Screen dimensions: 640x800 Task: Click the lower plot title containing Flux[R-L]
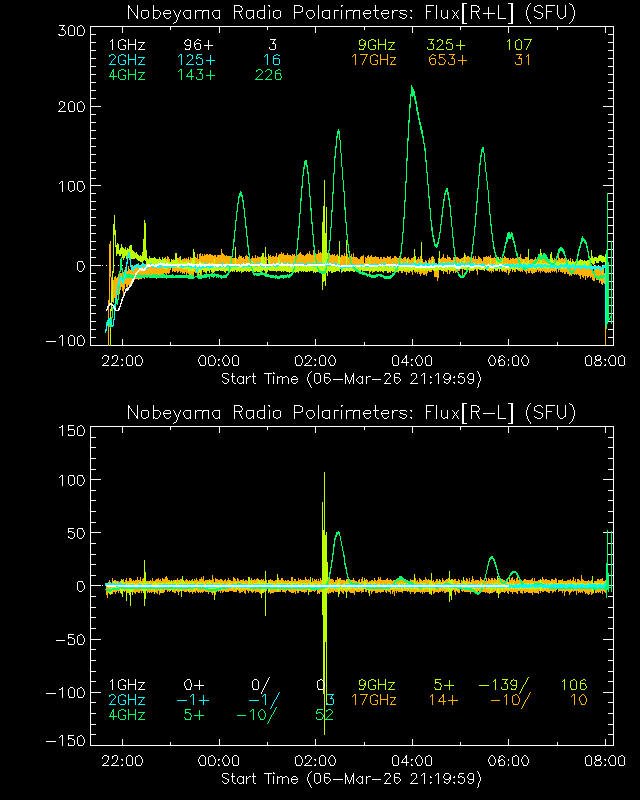coord(352,413)
